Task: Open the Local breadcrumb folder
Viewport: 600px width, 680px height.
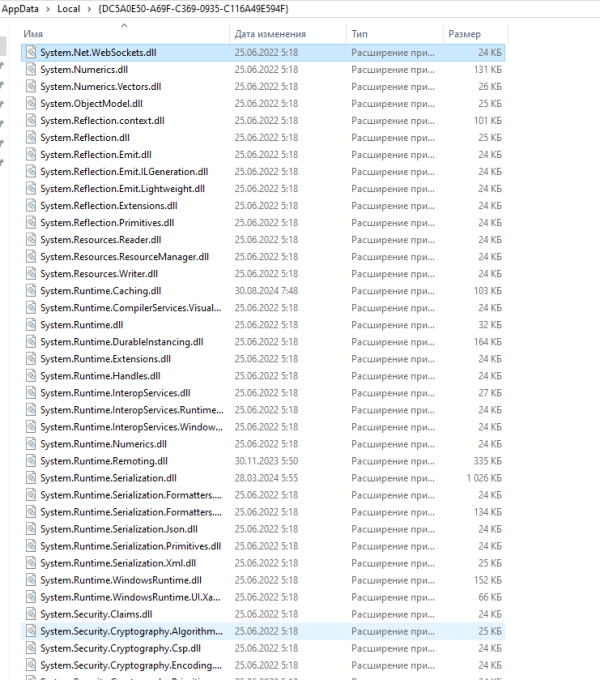Action: click(x=68, y=9)
